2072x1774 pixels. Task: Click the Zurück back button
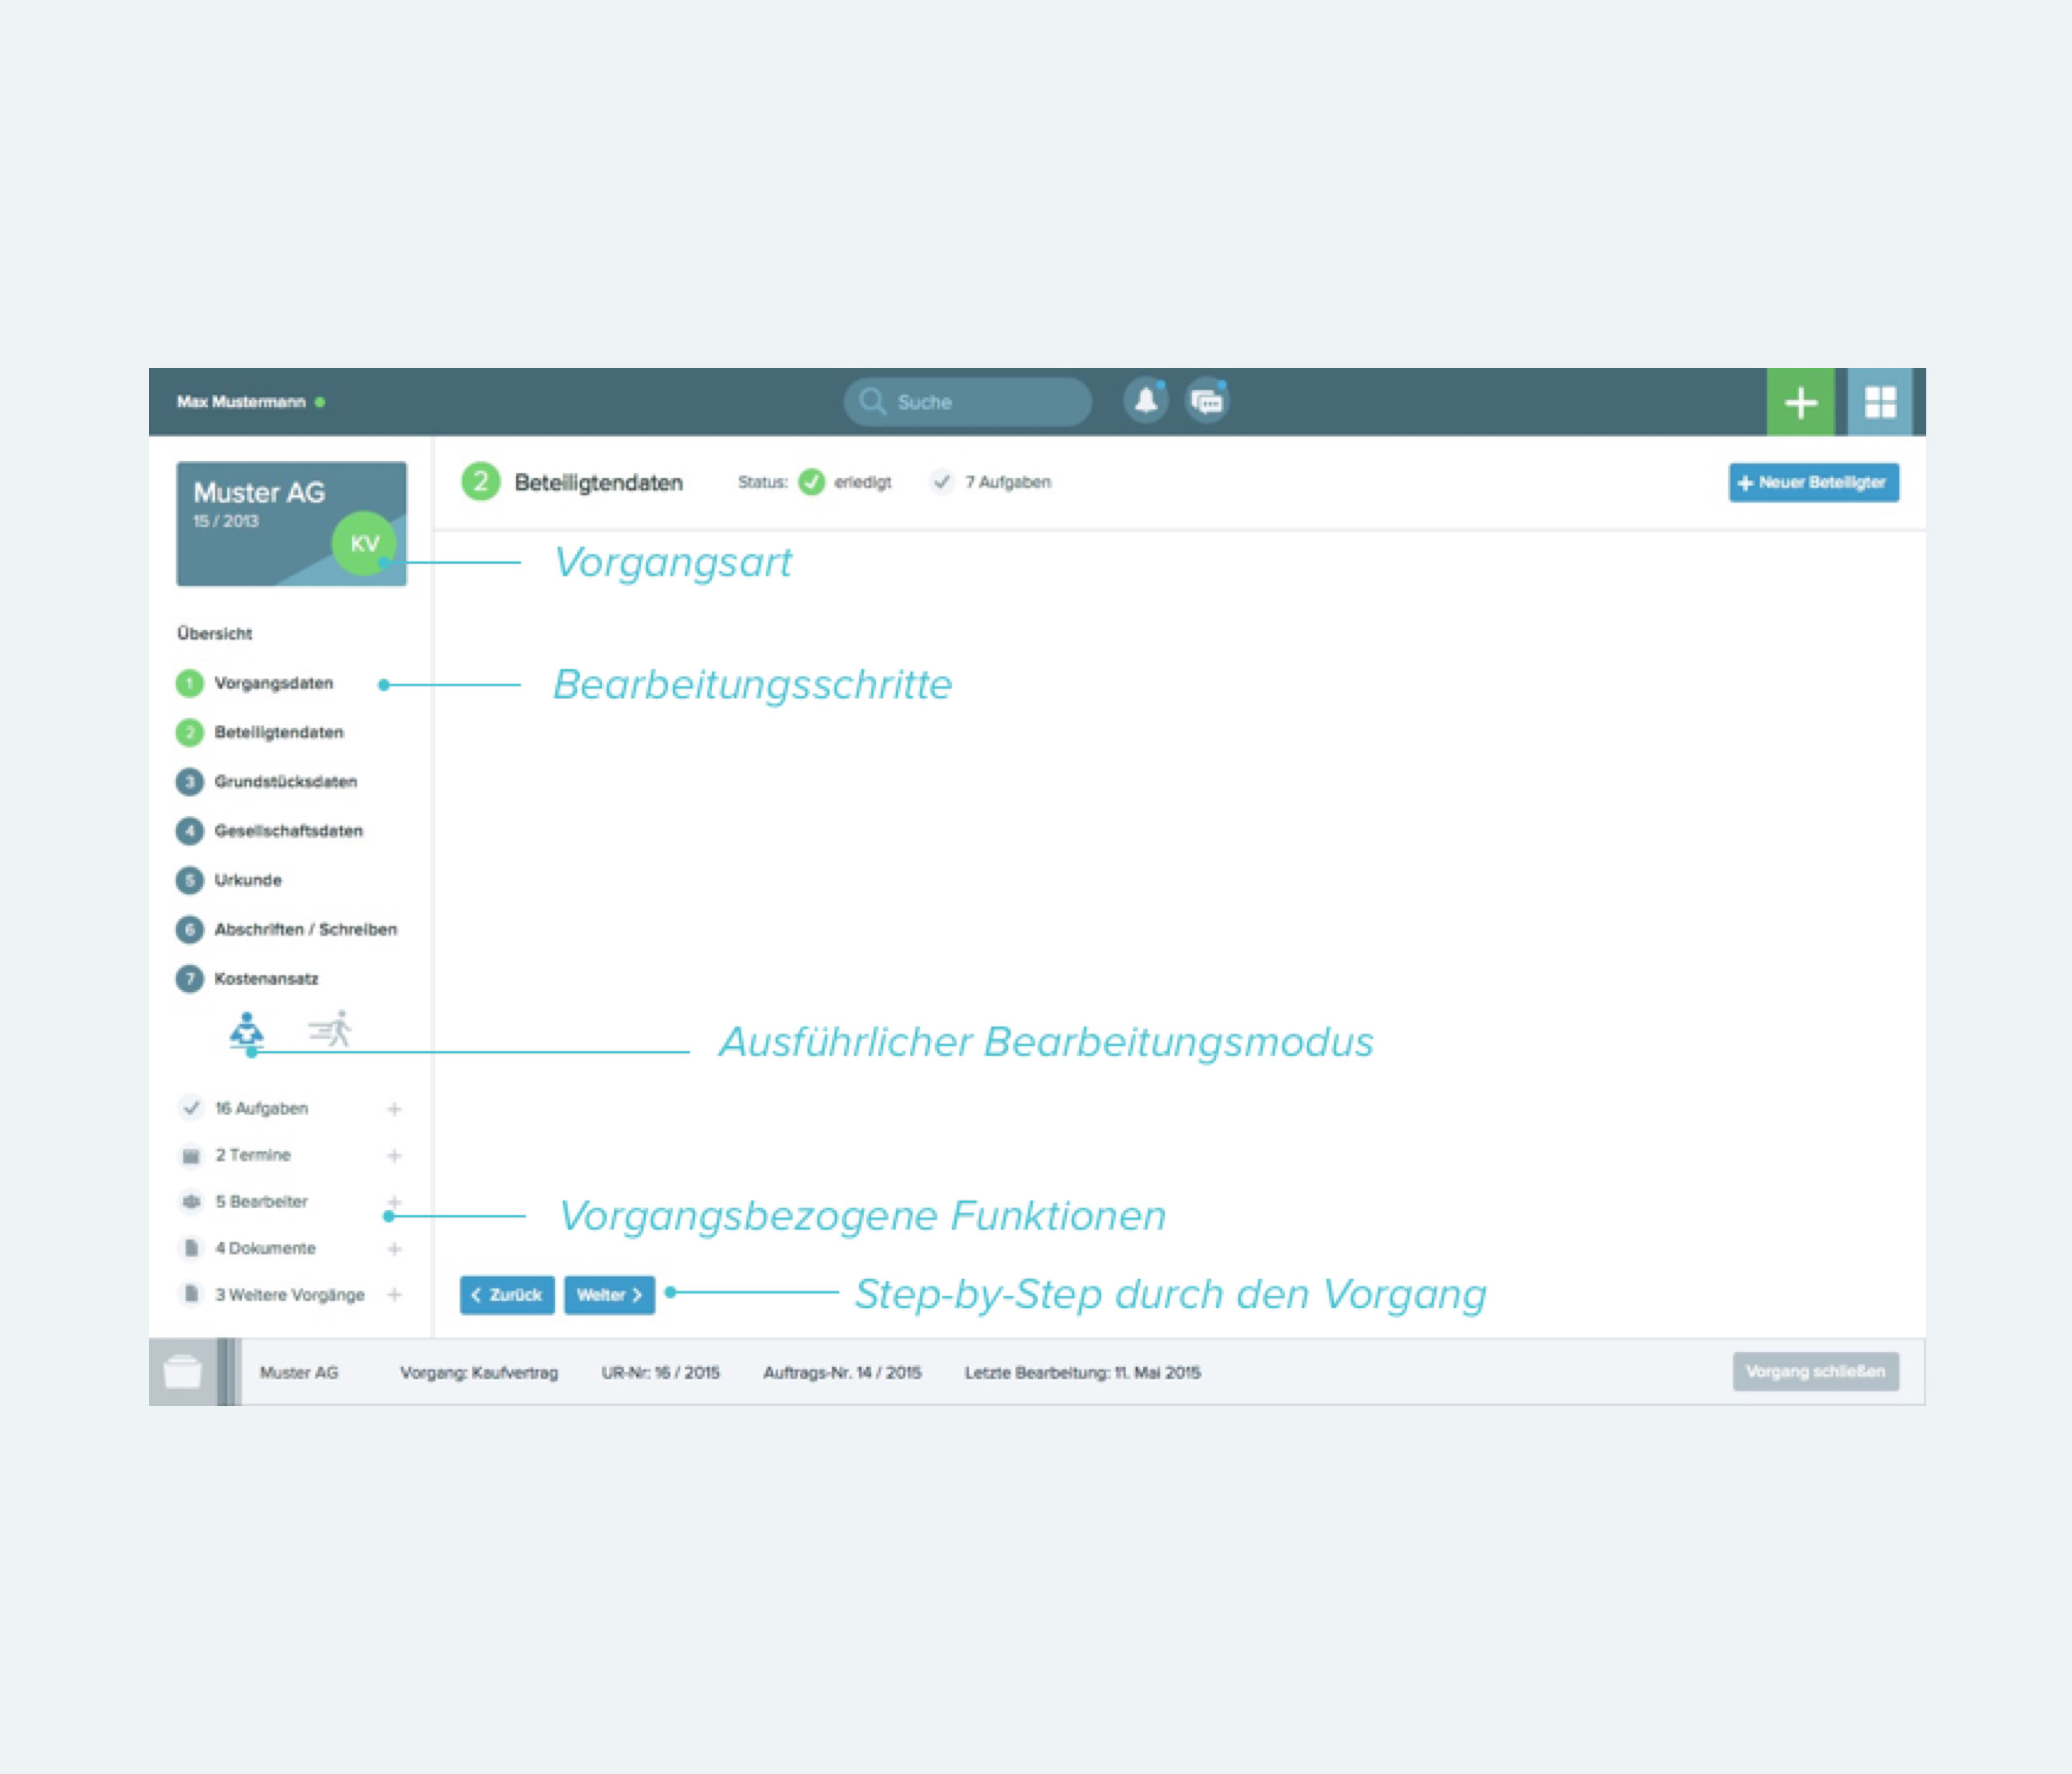pyautogui.click(x=507, y=1295)
